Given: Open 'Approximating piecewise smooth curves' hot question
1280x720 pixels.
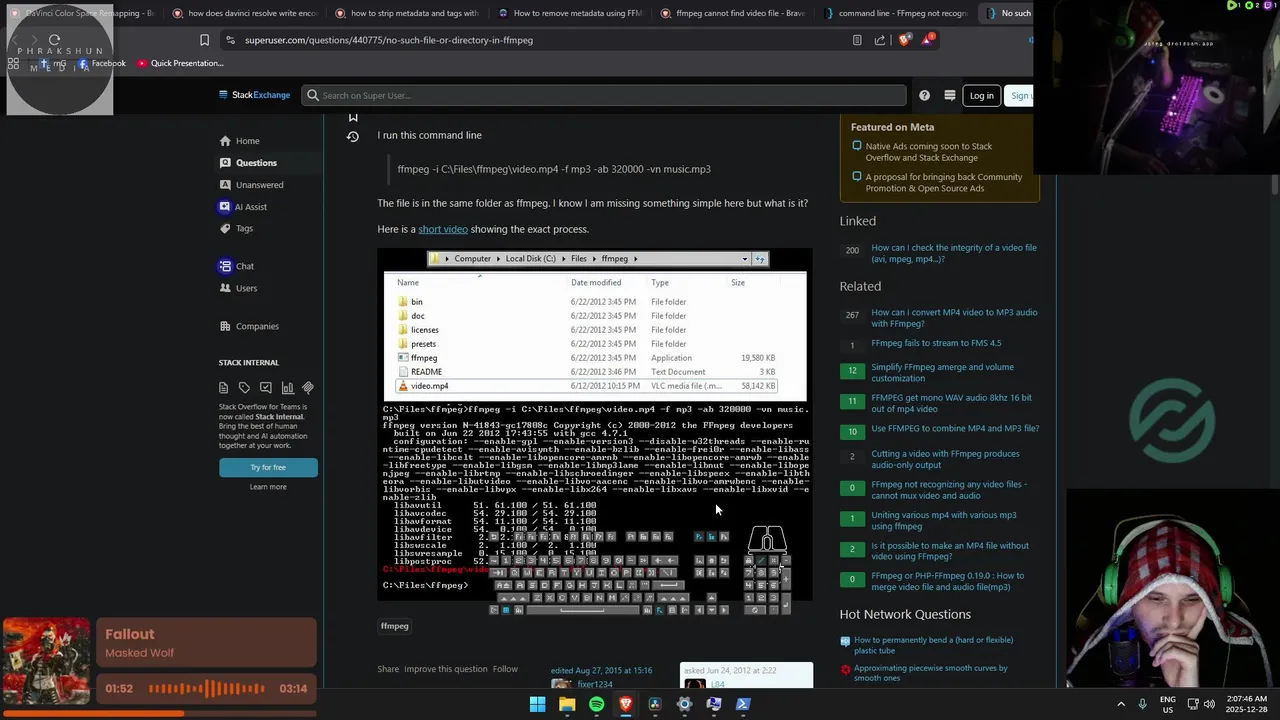Looking at the screenshot, I should 930,673.
